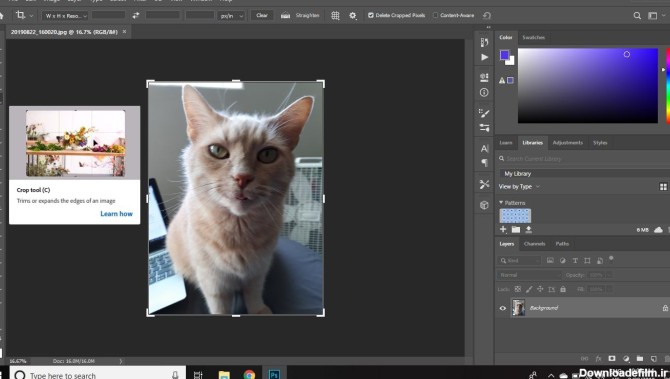Filter layers by pixel layers icon
Viewport: 670px width, 379px height.
550,261
